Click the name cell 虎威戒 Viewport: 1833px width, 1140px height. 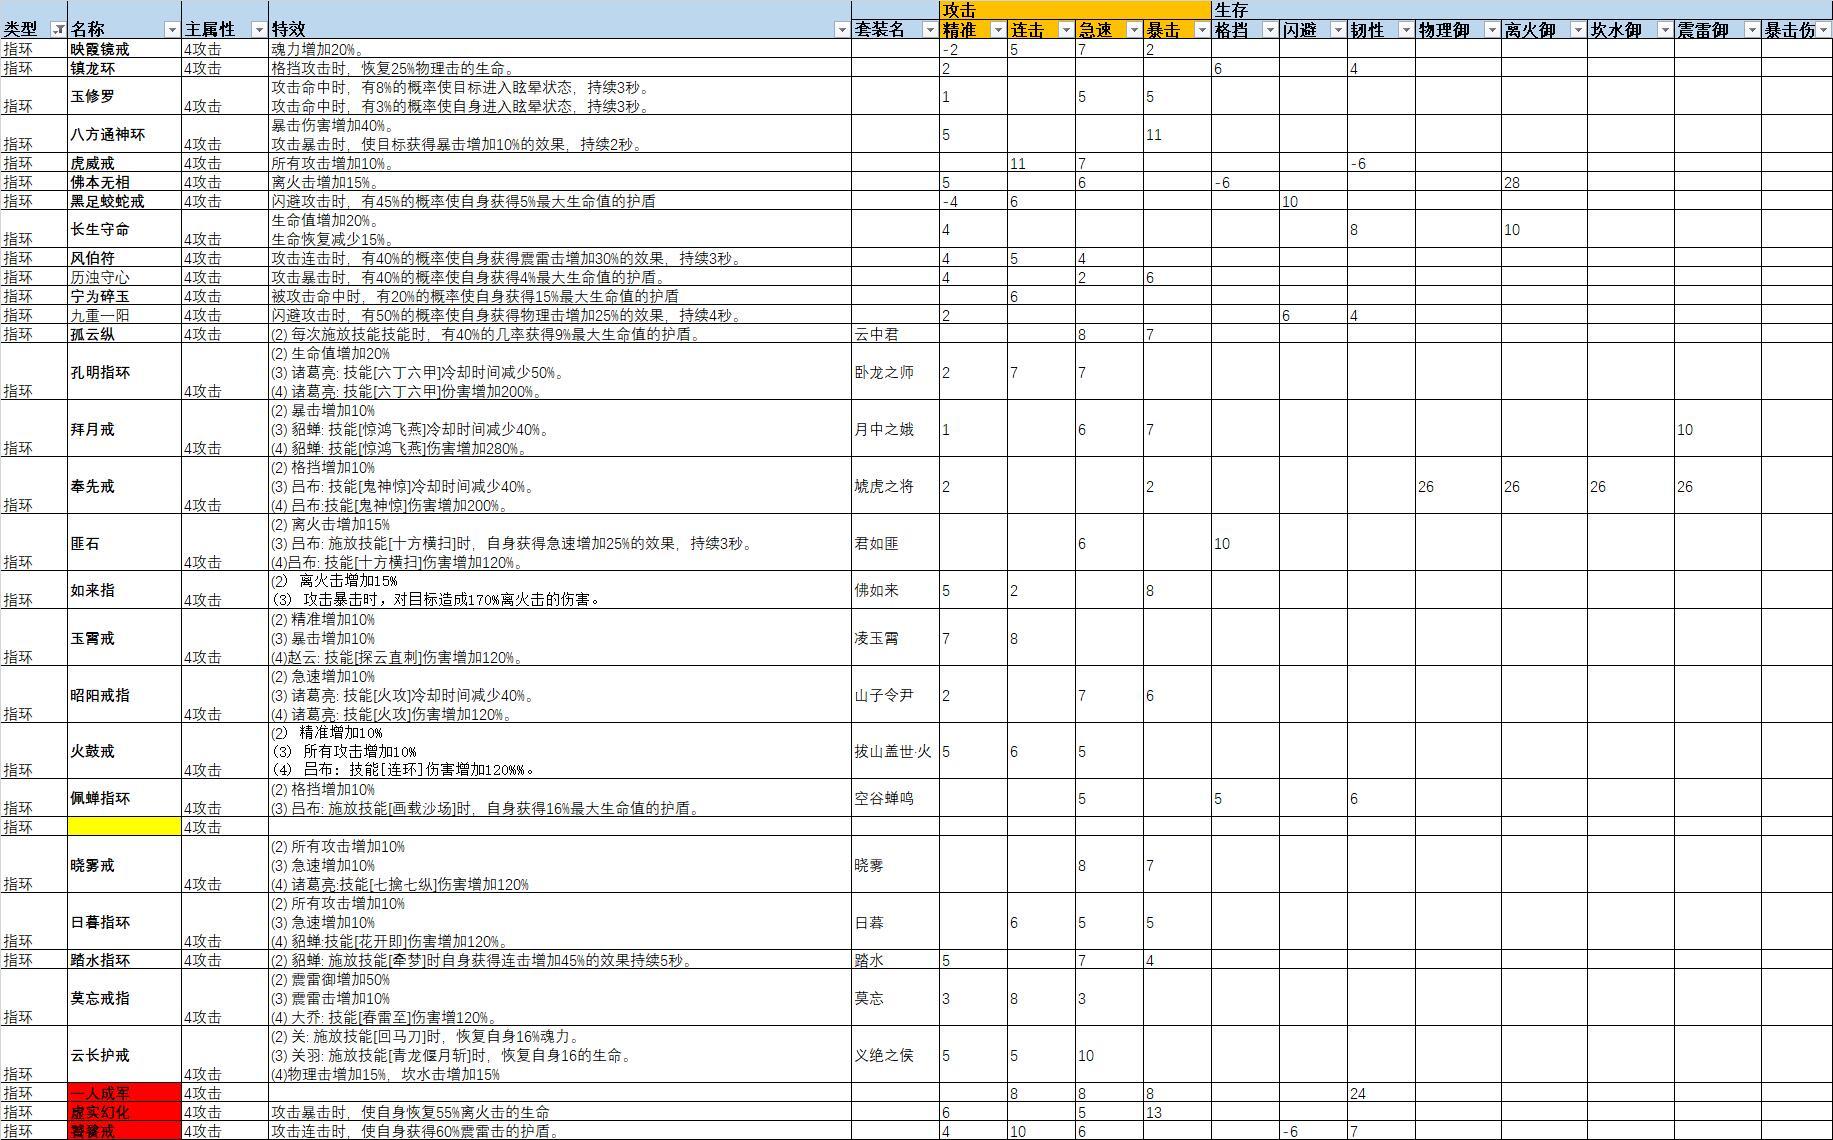tap(124, 163)
